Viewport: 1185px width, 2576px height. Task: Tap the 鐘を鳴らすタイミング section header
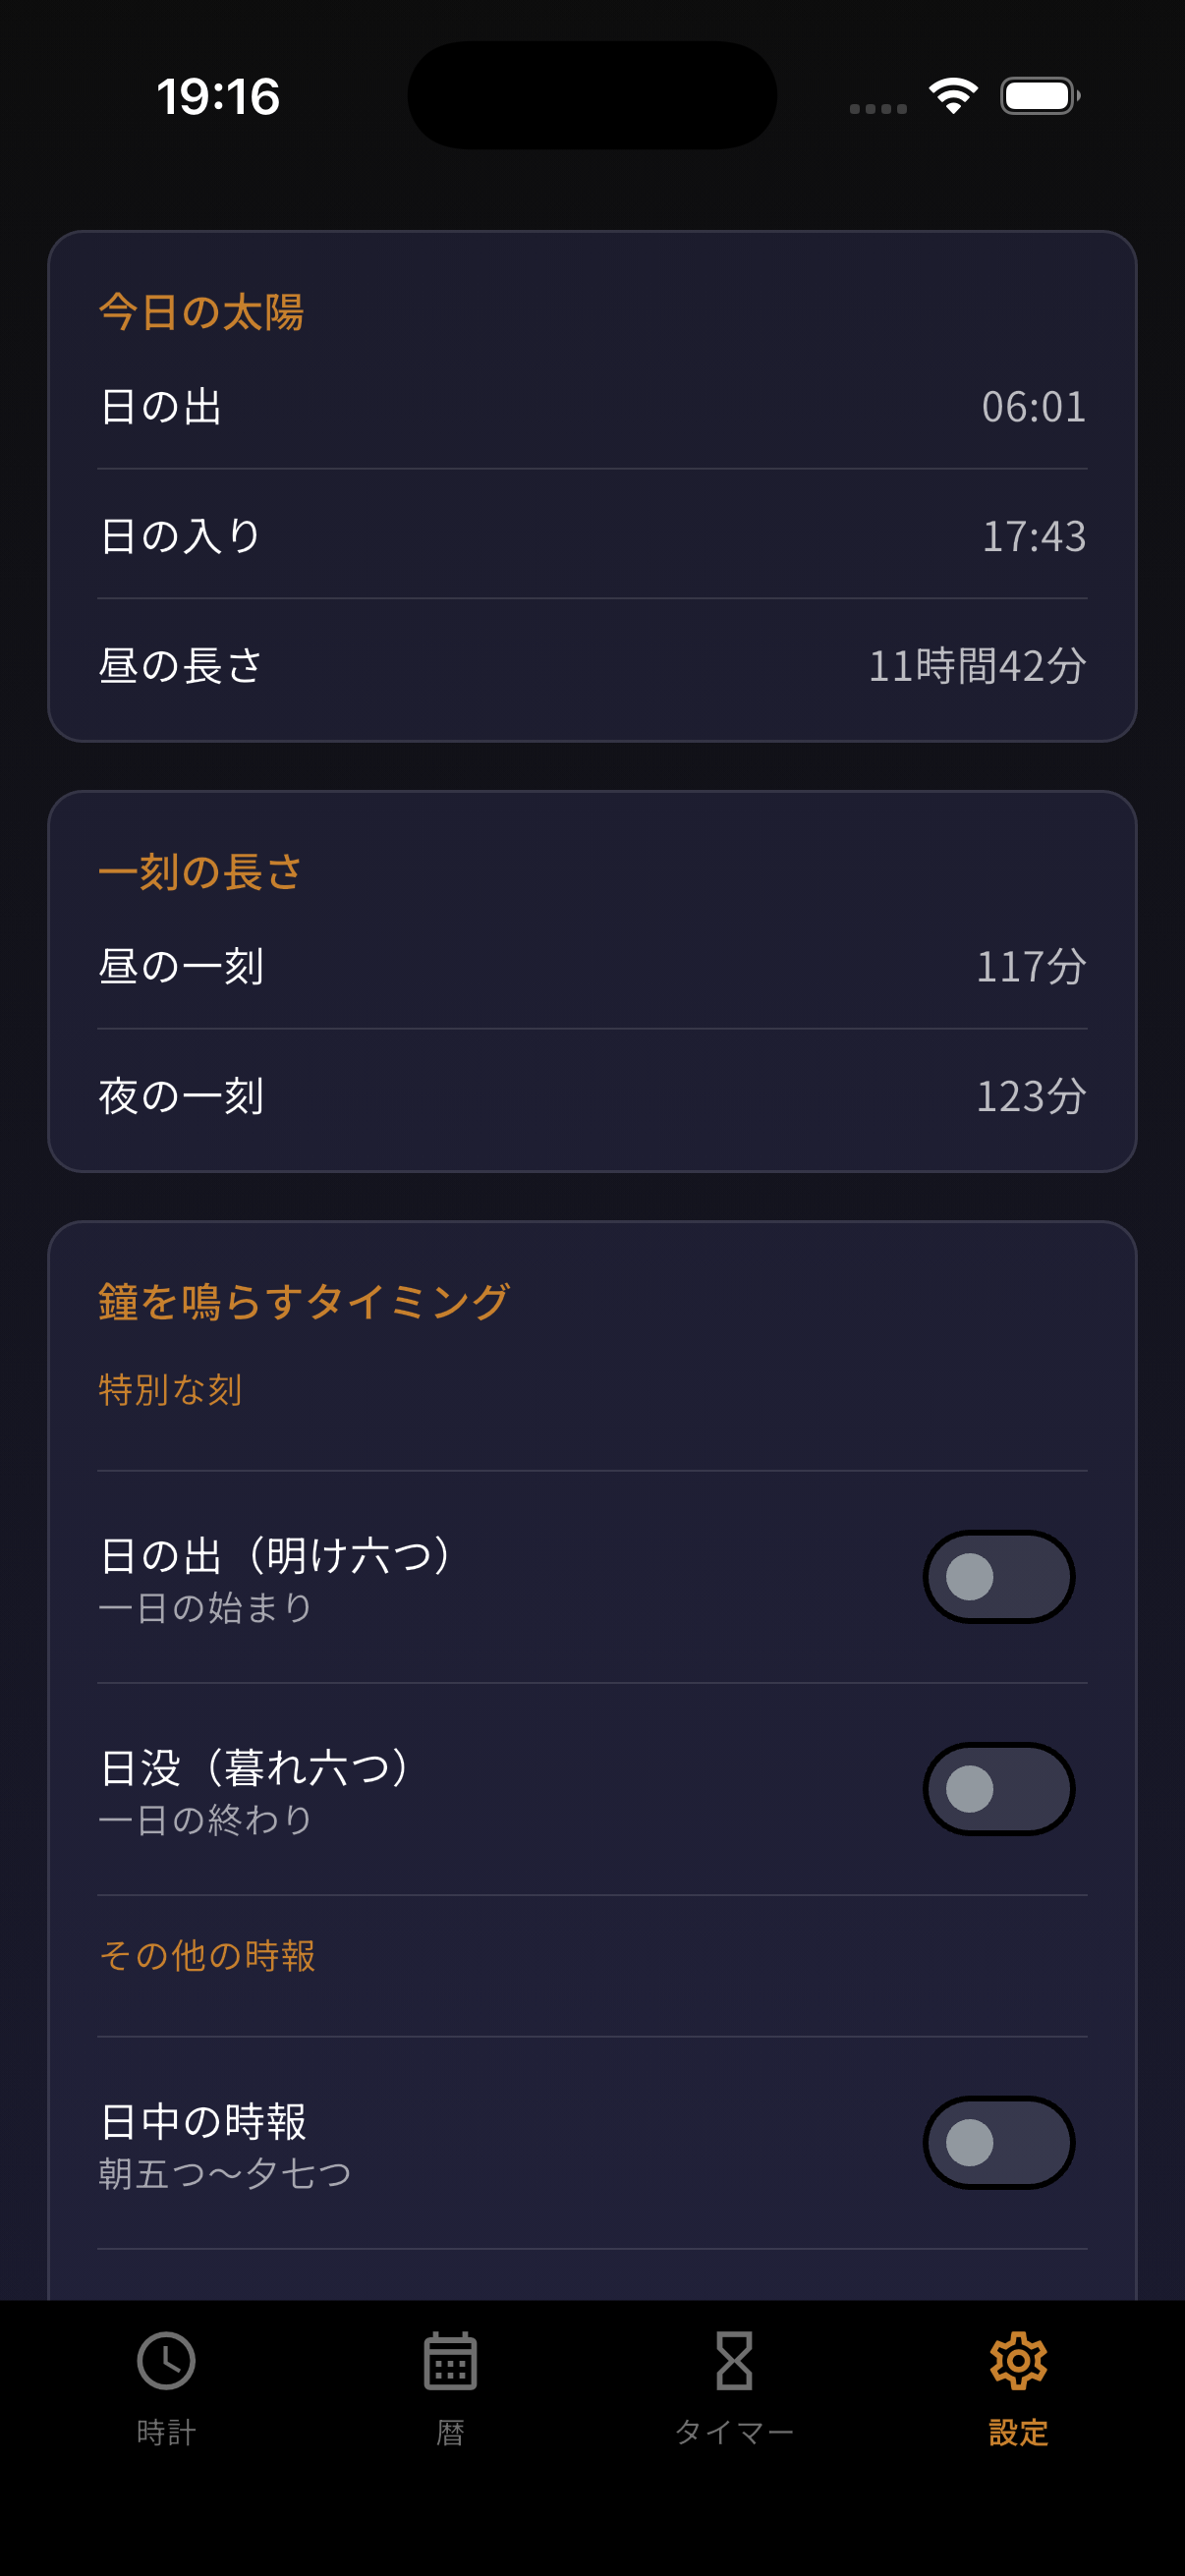(304, 1302)
